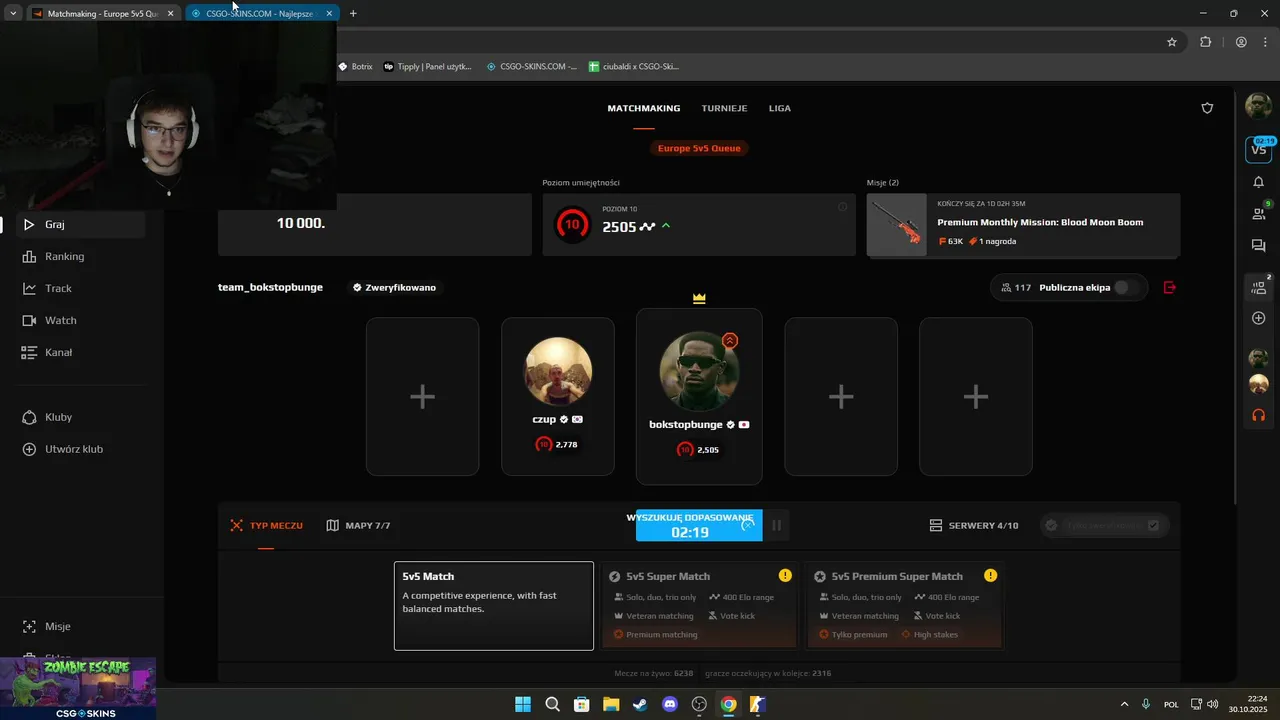Click info icon in Poziom umiejętności card
This screenshot has height=720, width=1280.
point(842,207)
